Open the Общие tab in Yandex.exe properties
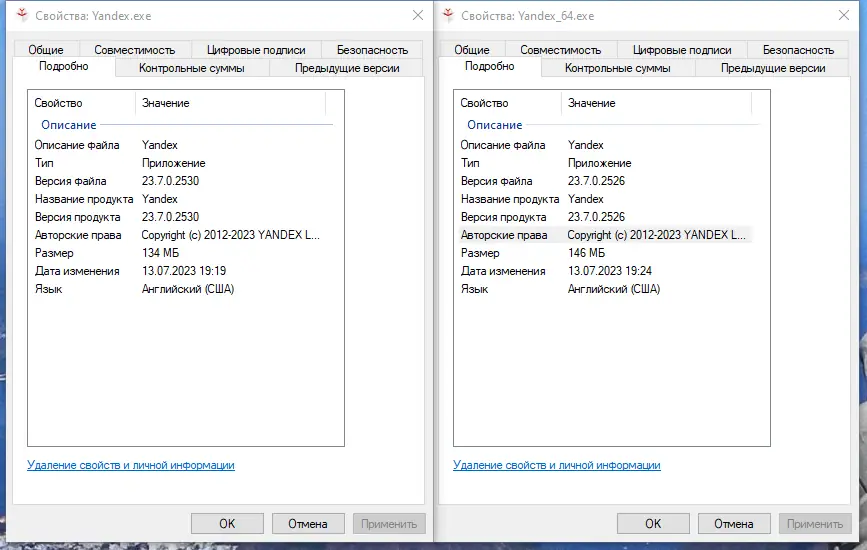 coord(46,49)
